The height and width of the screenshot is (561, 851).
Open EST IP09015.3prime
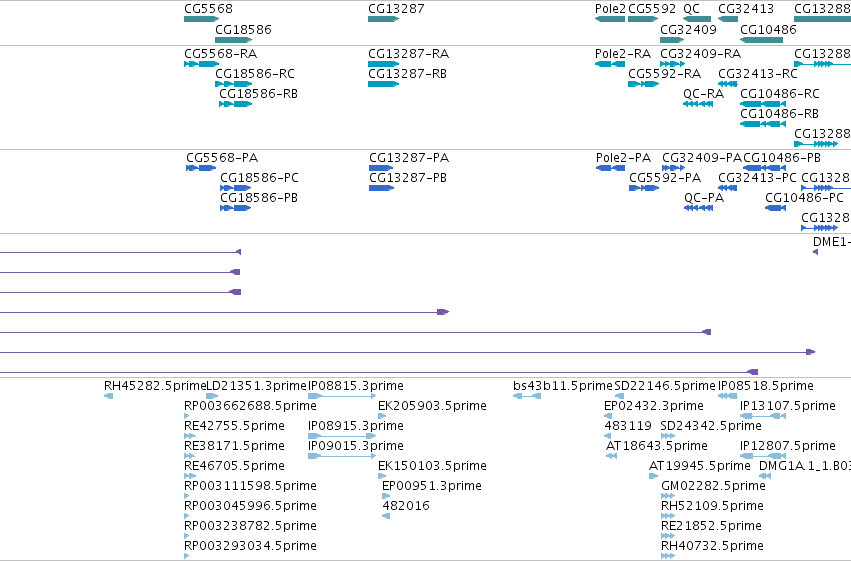342,456
